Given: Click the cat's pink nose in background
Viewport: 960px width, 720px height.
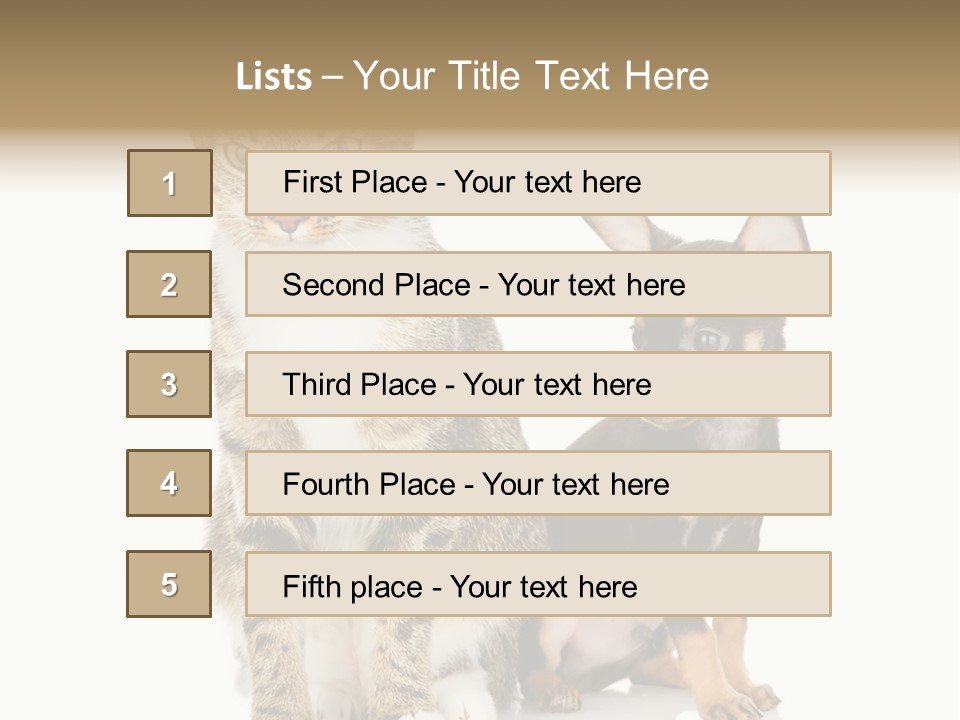Looking at the screenshot, I should point(289,226).
